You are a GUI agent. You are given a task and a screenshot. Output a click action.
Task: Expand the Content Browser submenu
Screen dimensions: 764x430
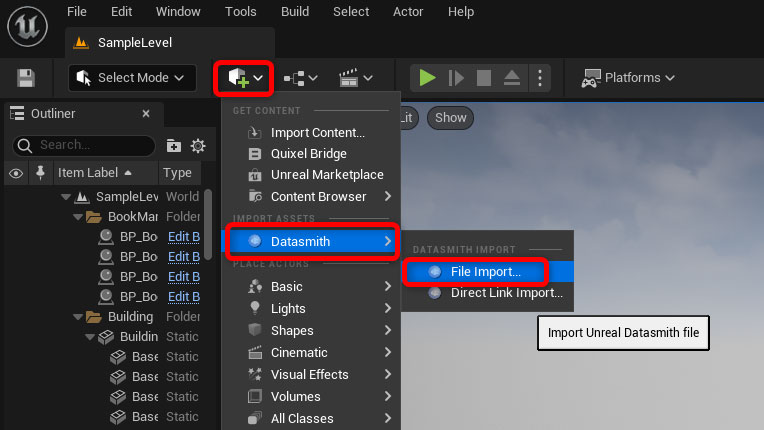(x=311, y=197)
